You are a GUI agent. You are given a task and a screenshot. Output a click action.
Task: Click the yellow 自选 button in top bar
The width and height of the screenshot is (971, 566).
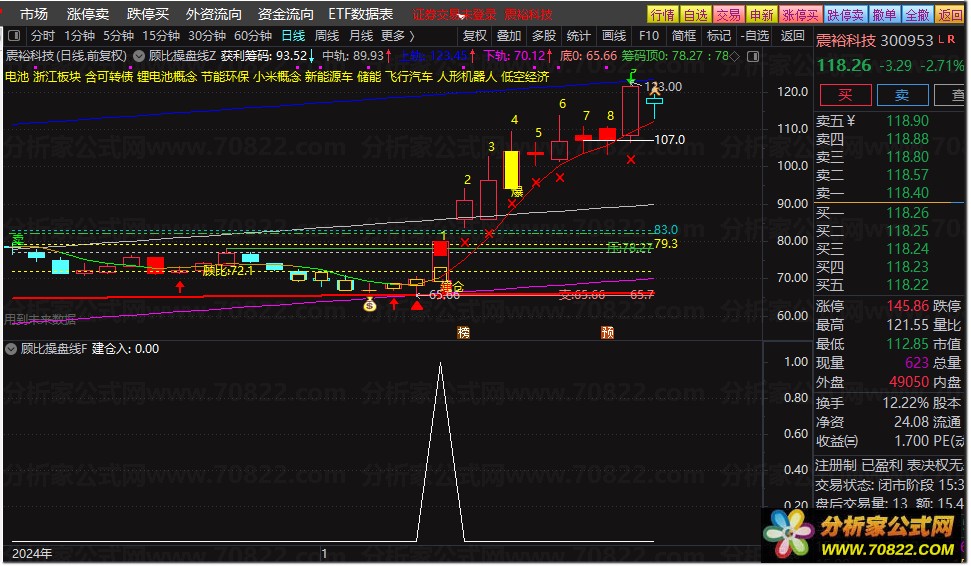point(695,14)
